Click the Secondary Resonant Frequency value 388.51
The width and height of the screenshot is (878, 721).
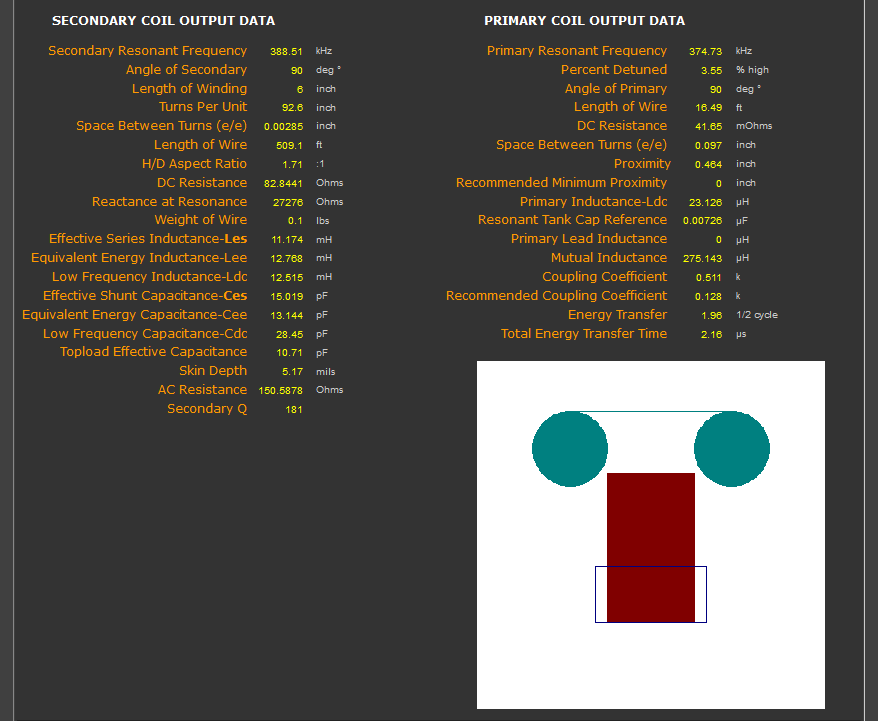[286, 52]
